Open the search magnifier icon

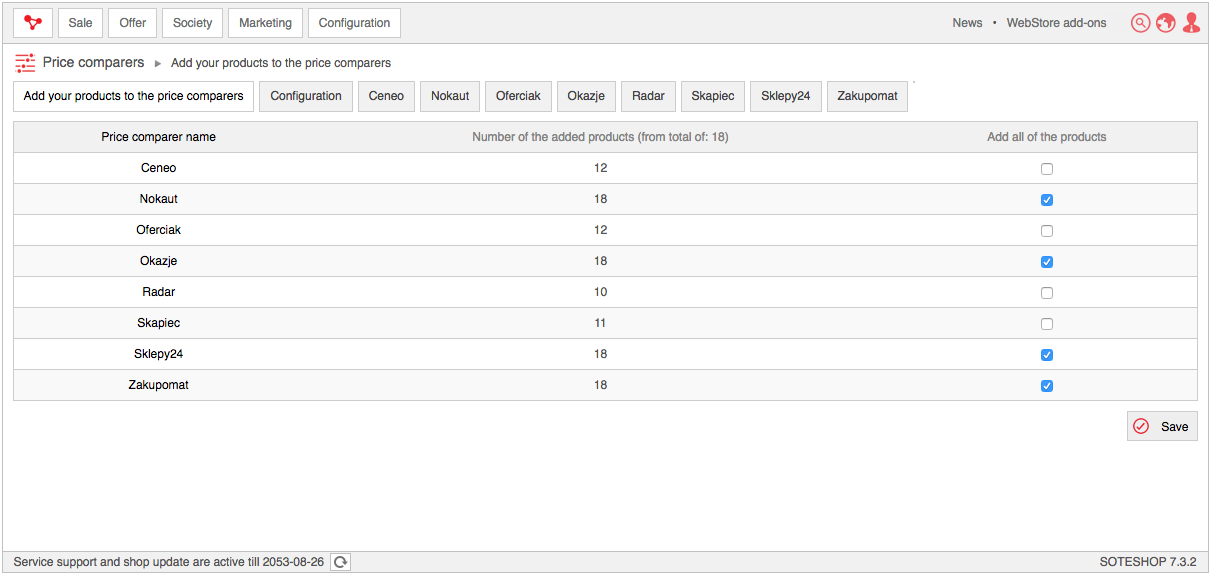point(1140,23)
